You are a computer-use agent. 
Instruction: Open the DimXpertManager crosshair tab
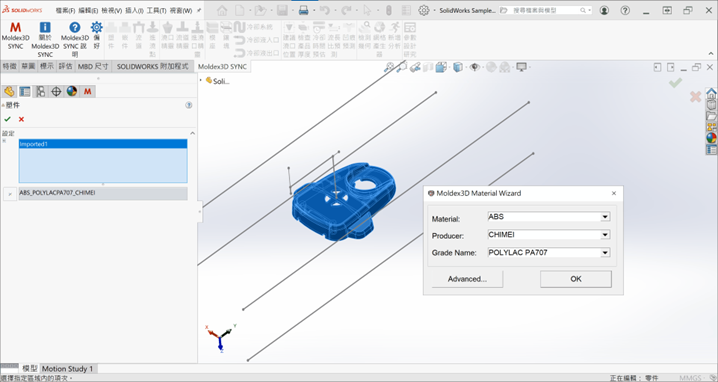tap(56, 91)
